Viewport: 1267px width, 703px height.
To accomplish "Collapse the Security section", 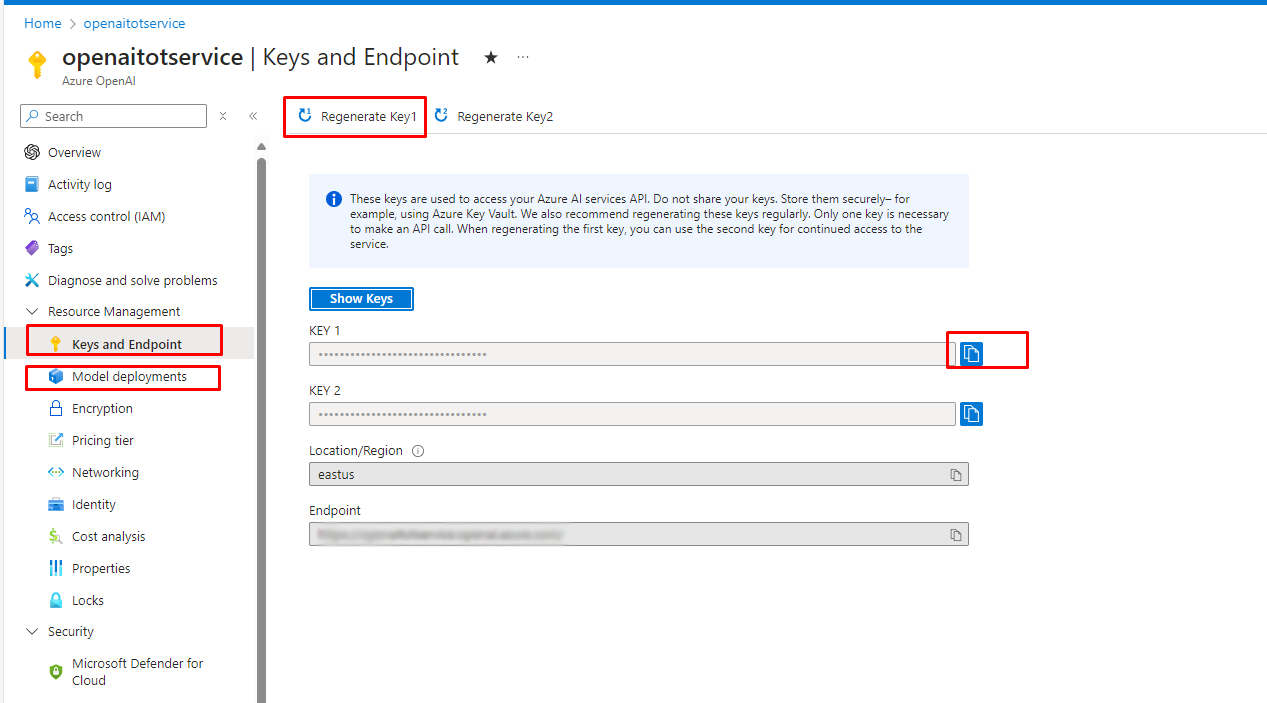I will [x=31, y=632].
